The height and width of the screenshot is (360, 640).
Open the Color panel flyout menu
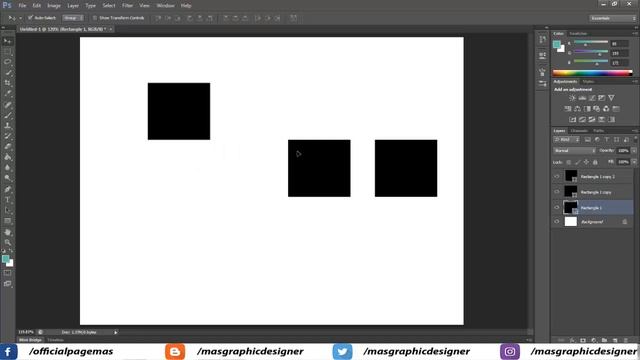(635, 33)
